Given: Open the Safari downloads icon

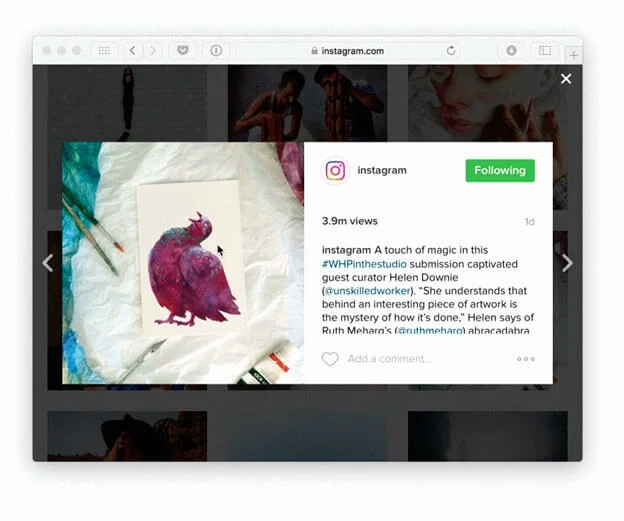Looking at the screenshot, I should (x=511, y=50).
